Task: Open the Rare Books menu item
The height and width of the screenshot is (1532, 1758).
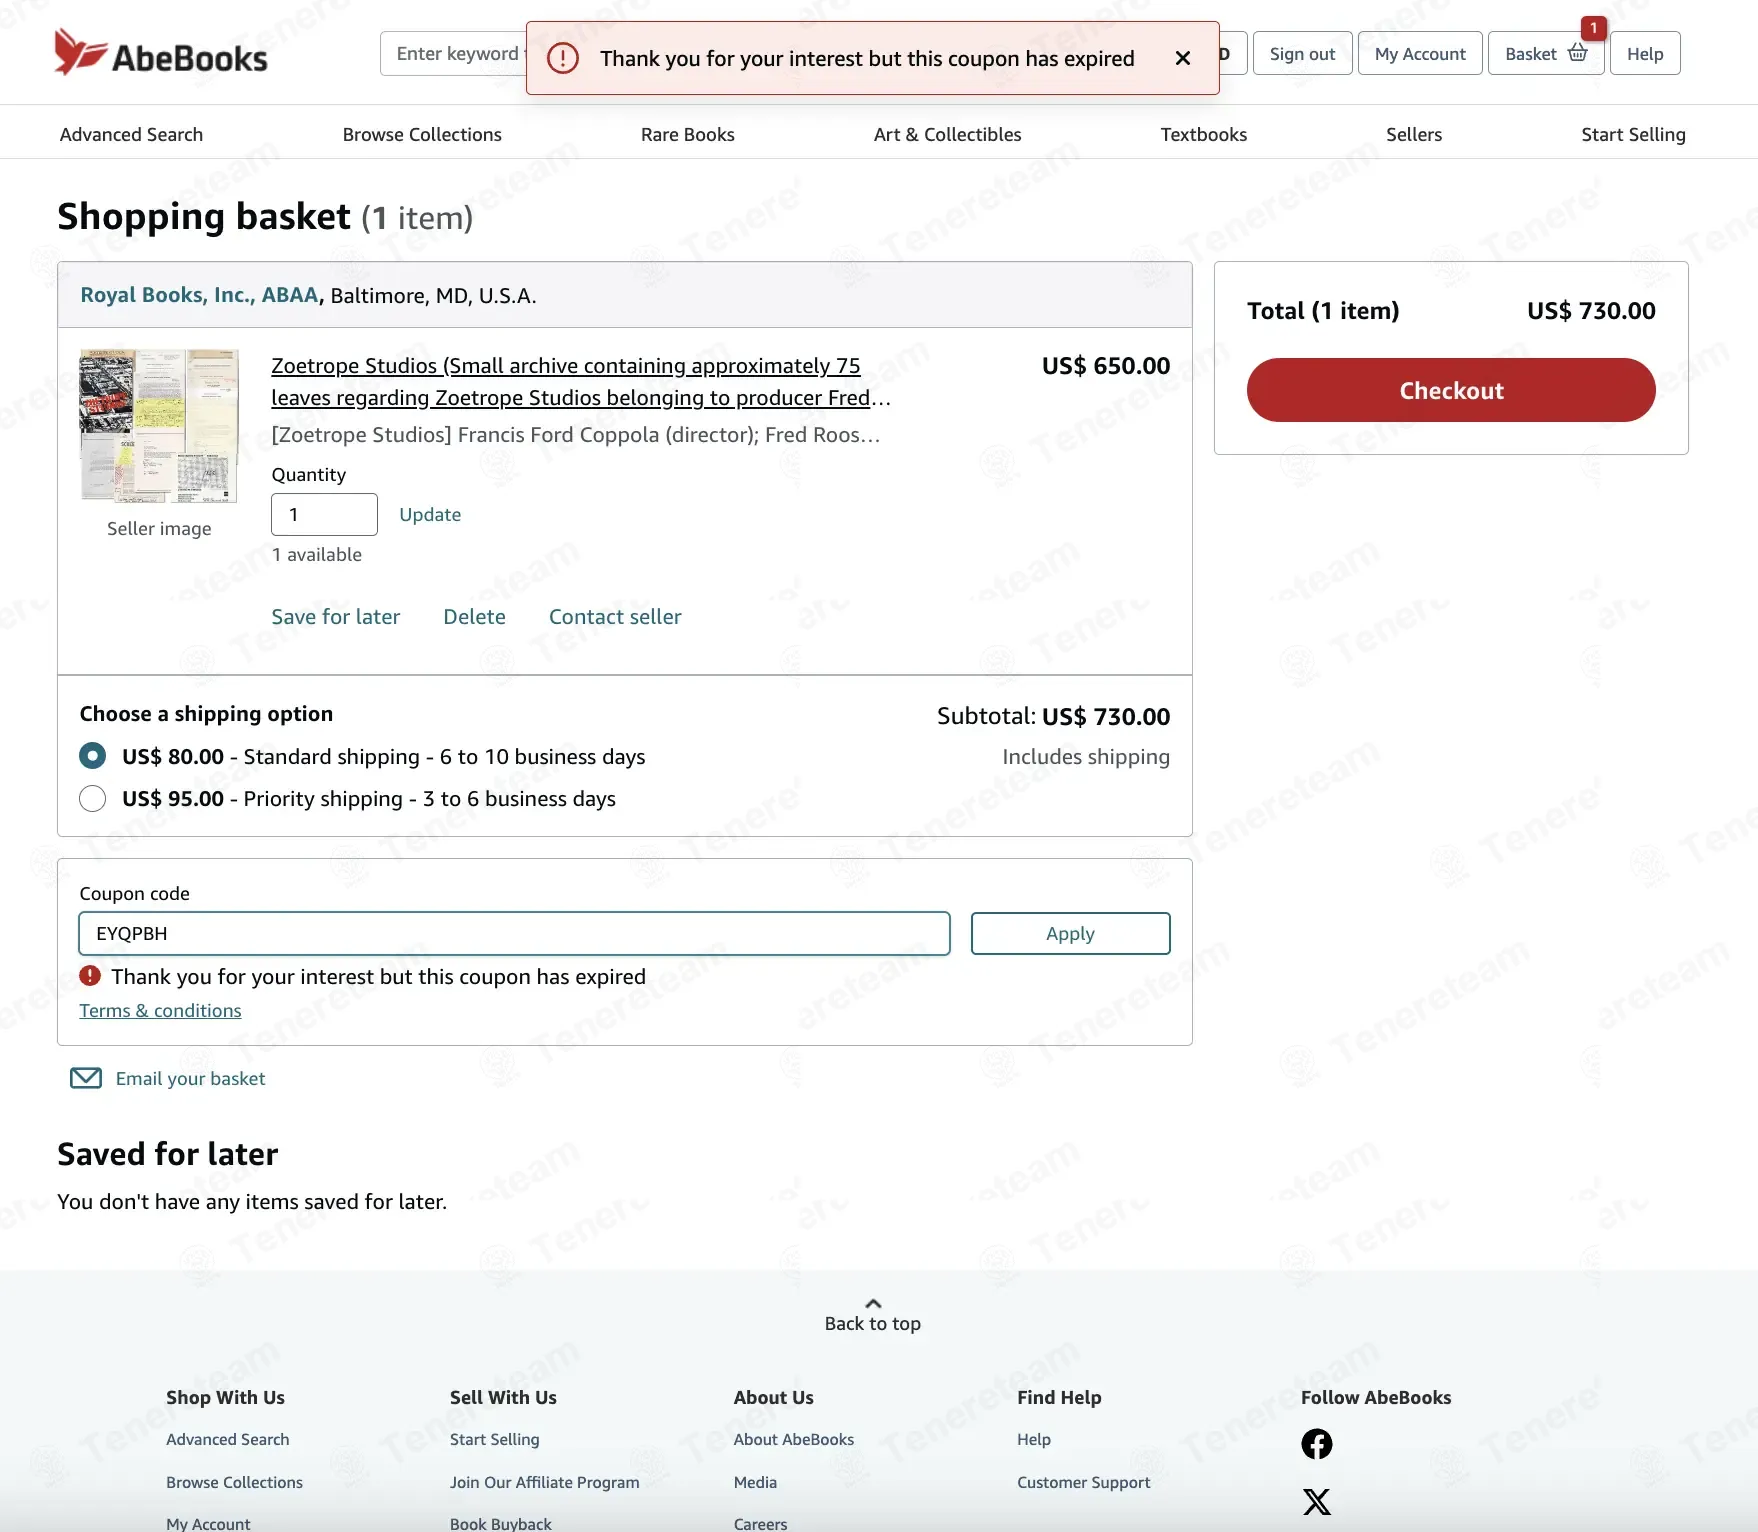Action: [687, 134]
